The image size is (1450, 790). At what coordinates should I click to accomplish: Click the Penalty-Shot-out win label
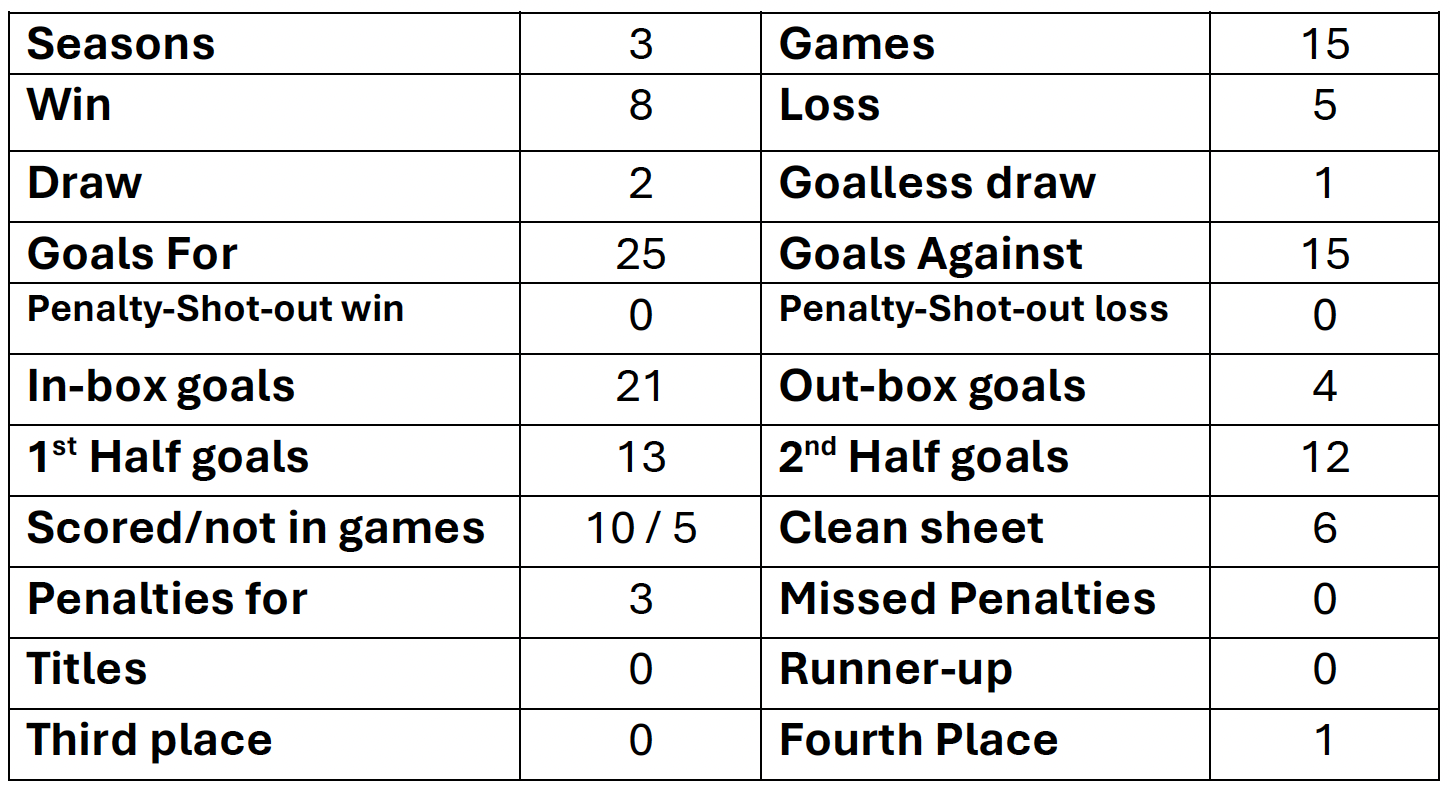tap(215, 309)
